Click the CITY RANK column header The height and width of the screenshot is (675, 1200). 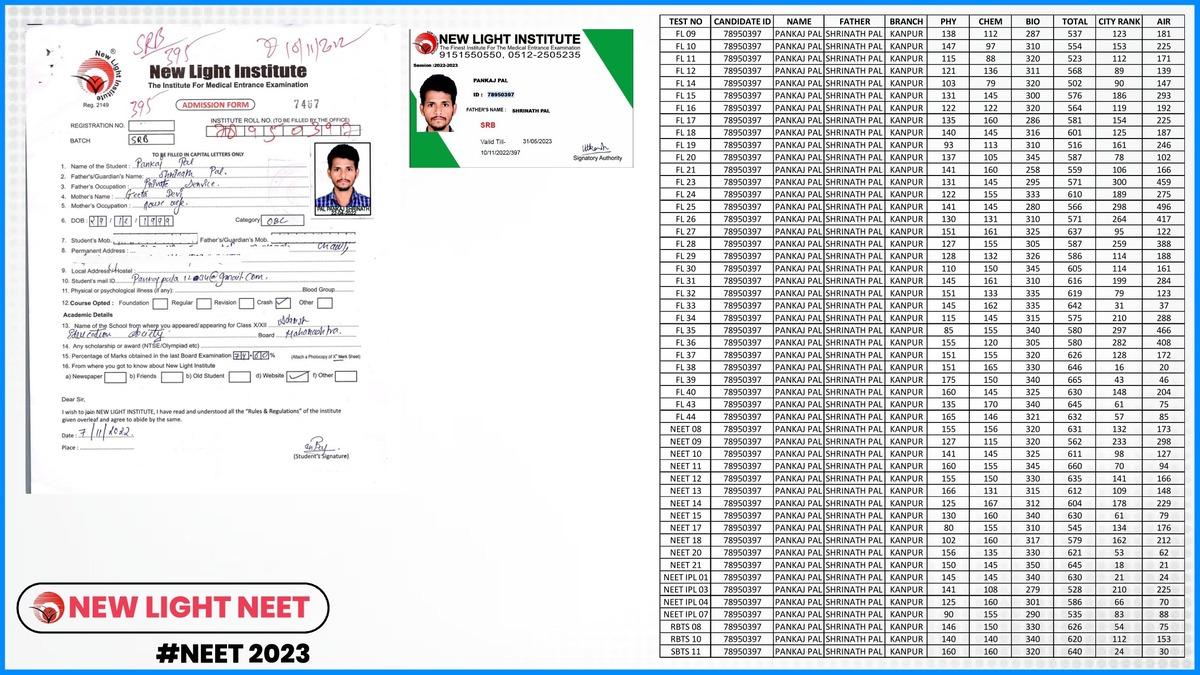(1119, 21)
